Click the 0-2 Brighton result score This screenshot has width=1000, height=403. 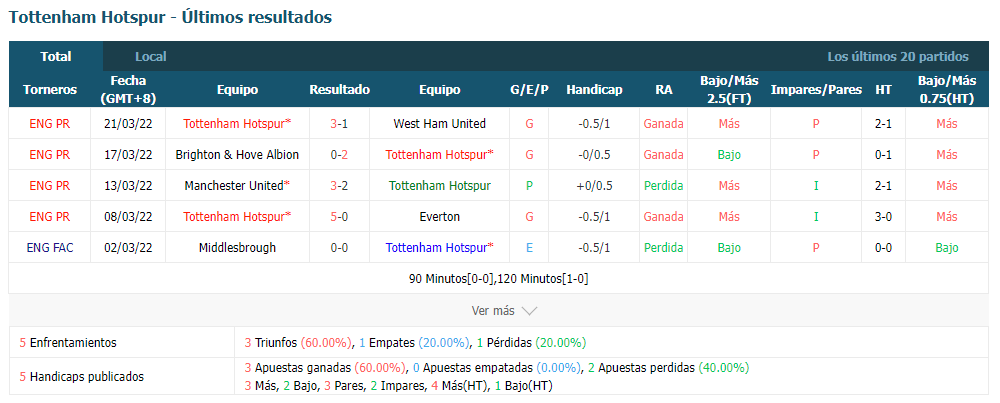(339, 154)
